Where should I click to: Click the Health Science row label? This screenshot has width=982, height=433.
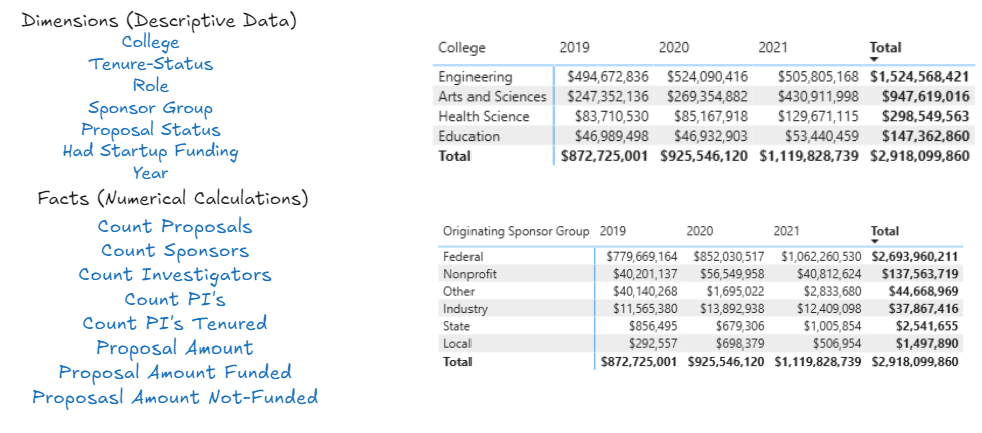click(x=483, y=117)
